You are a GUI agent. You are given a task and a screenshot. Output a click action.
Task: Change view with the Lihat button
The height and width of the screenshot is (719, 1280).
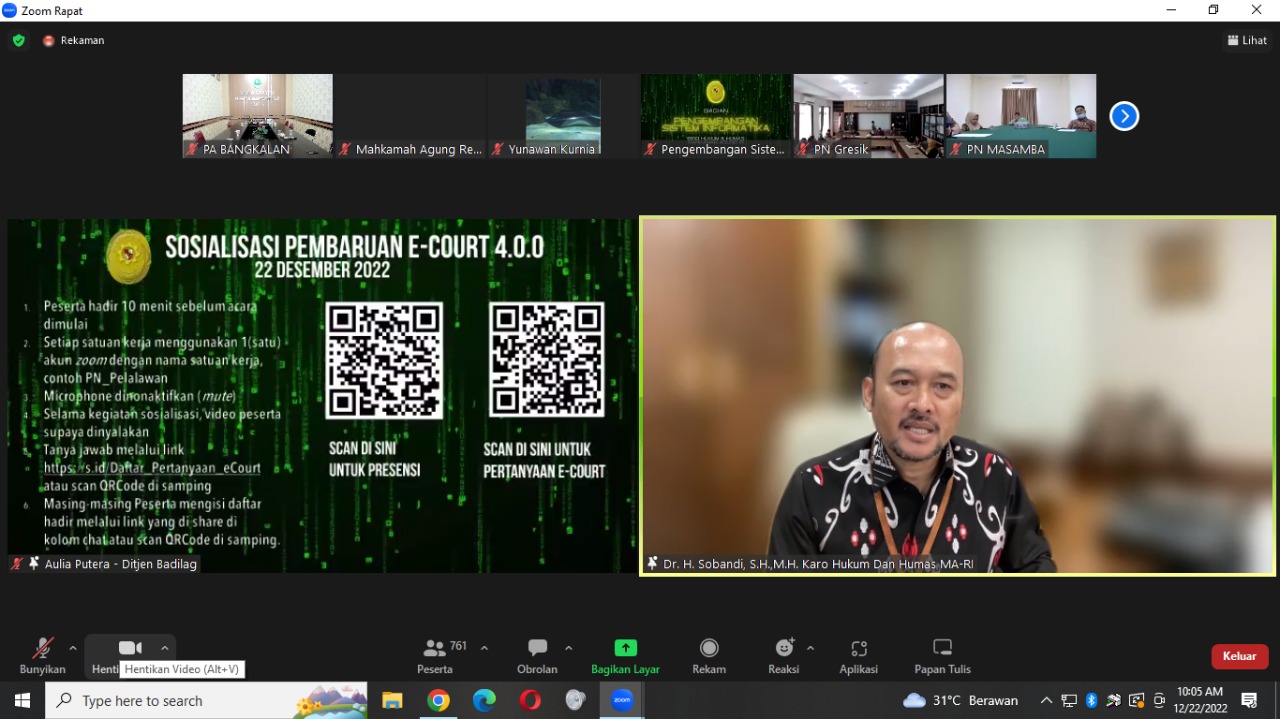[1247, 40]
